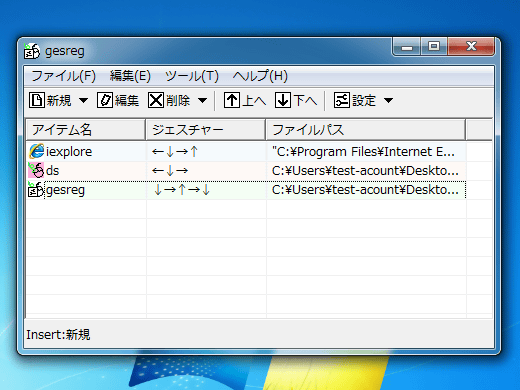This screenshot has height=390, width=520.
Task: Select the ds row mouse icon
Action: coord(36,170)
